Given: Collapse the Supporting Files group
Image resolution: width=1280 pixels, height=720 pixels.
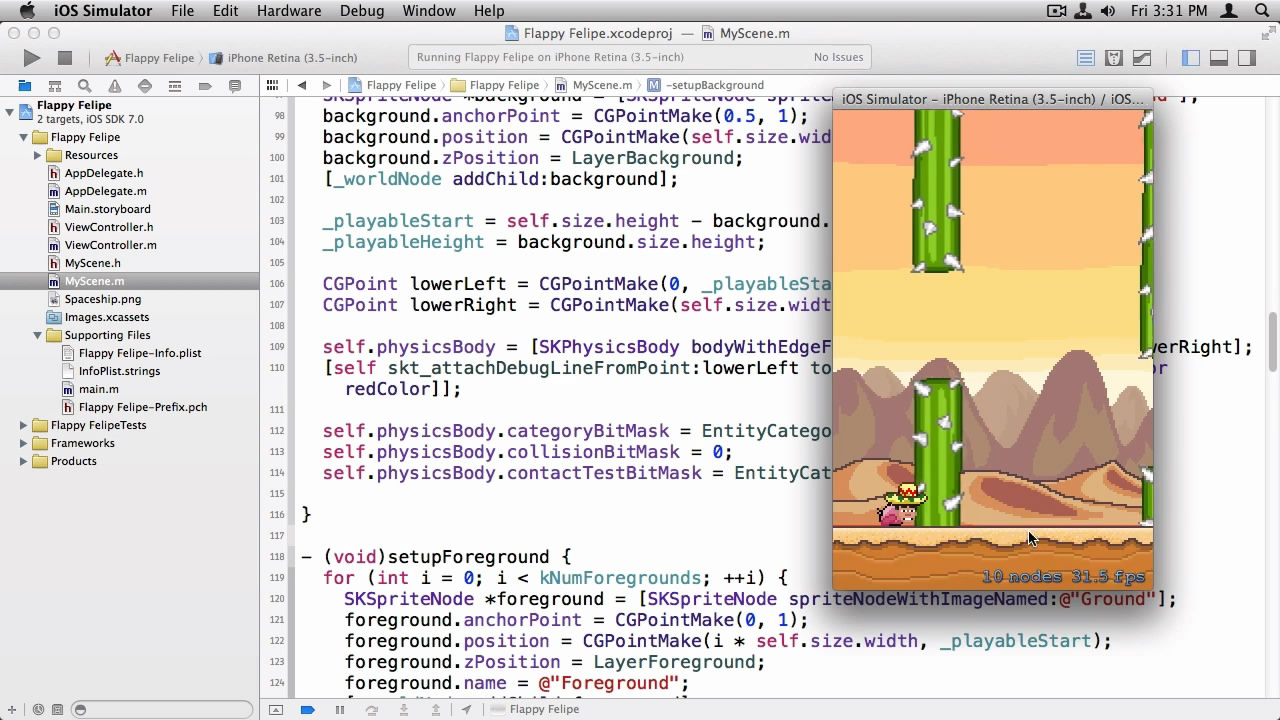Looking at the screenshot, I should (38, 336).
